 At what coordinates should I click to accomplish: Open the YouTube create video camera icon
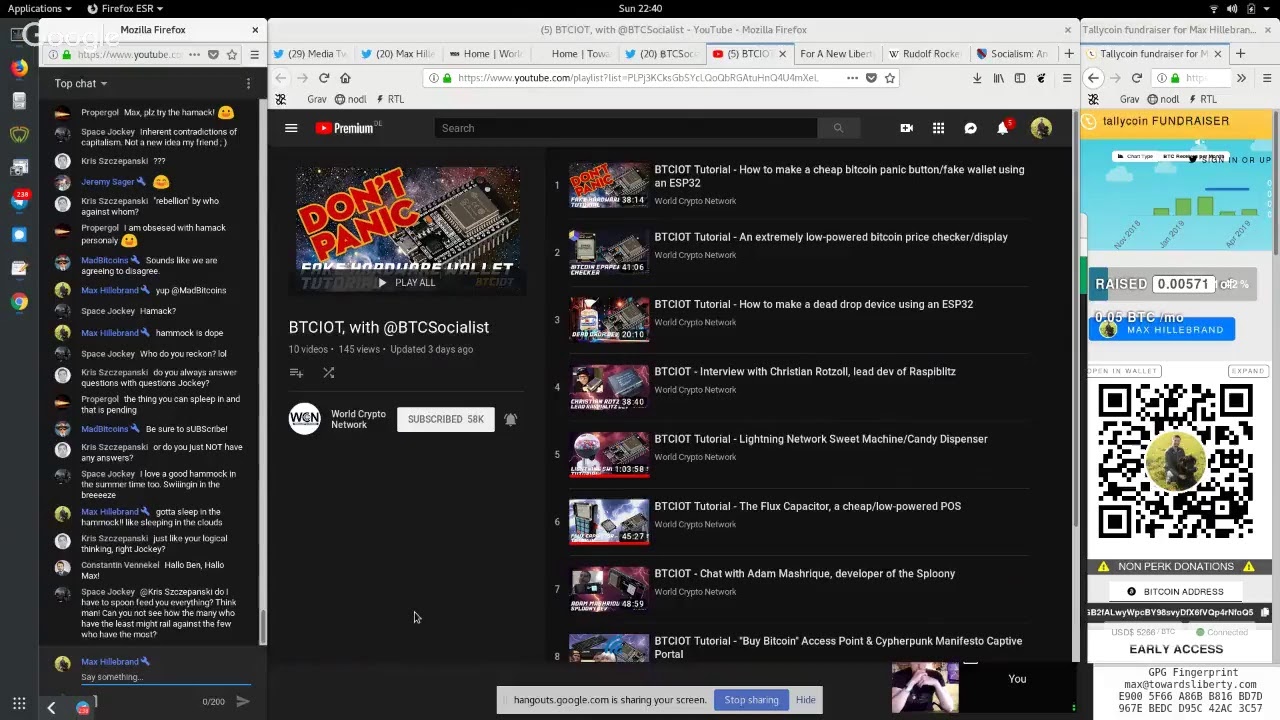(906, 128)
